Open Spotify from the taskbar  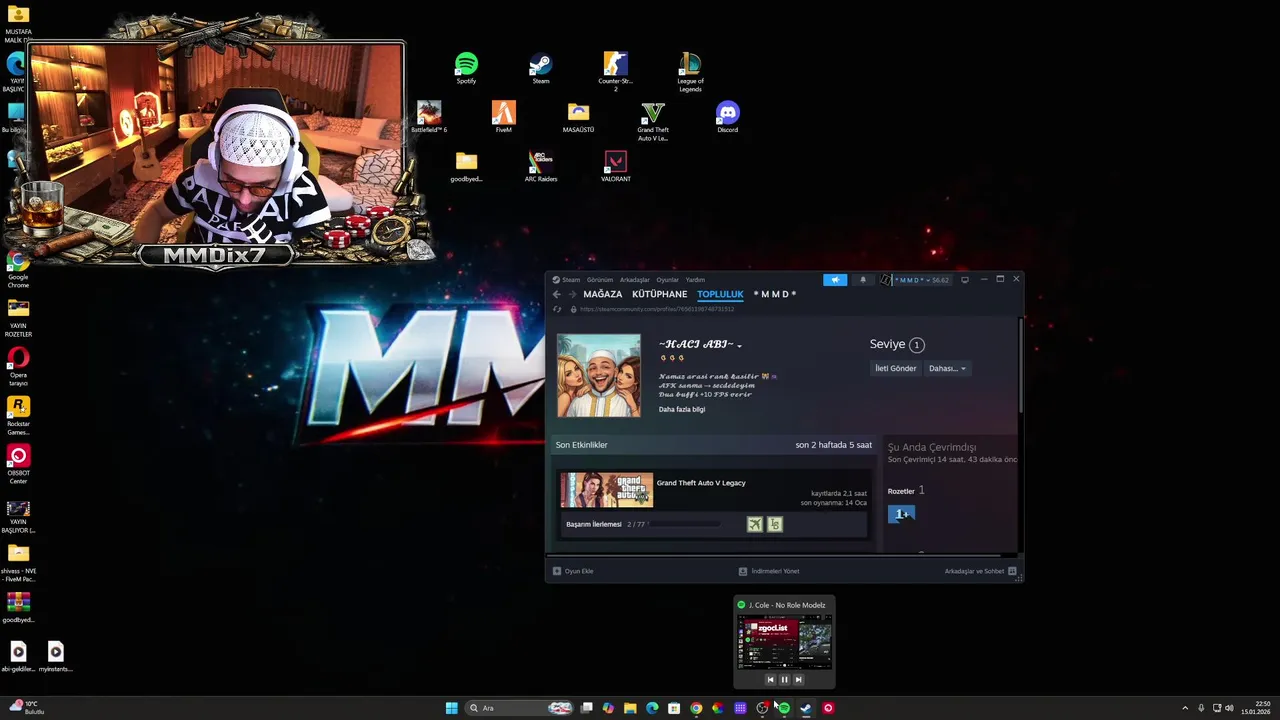[x=784, y=708]
